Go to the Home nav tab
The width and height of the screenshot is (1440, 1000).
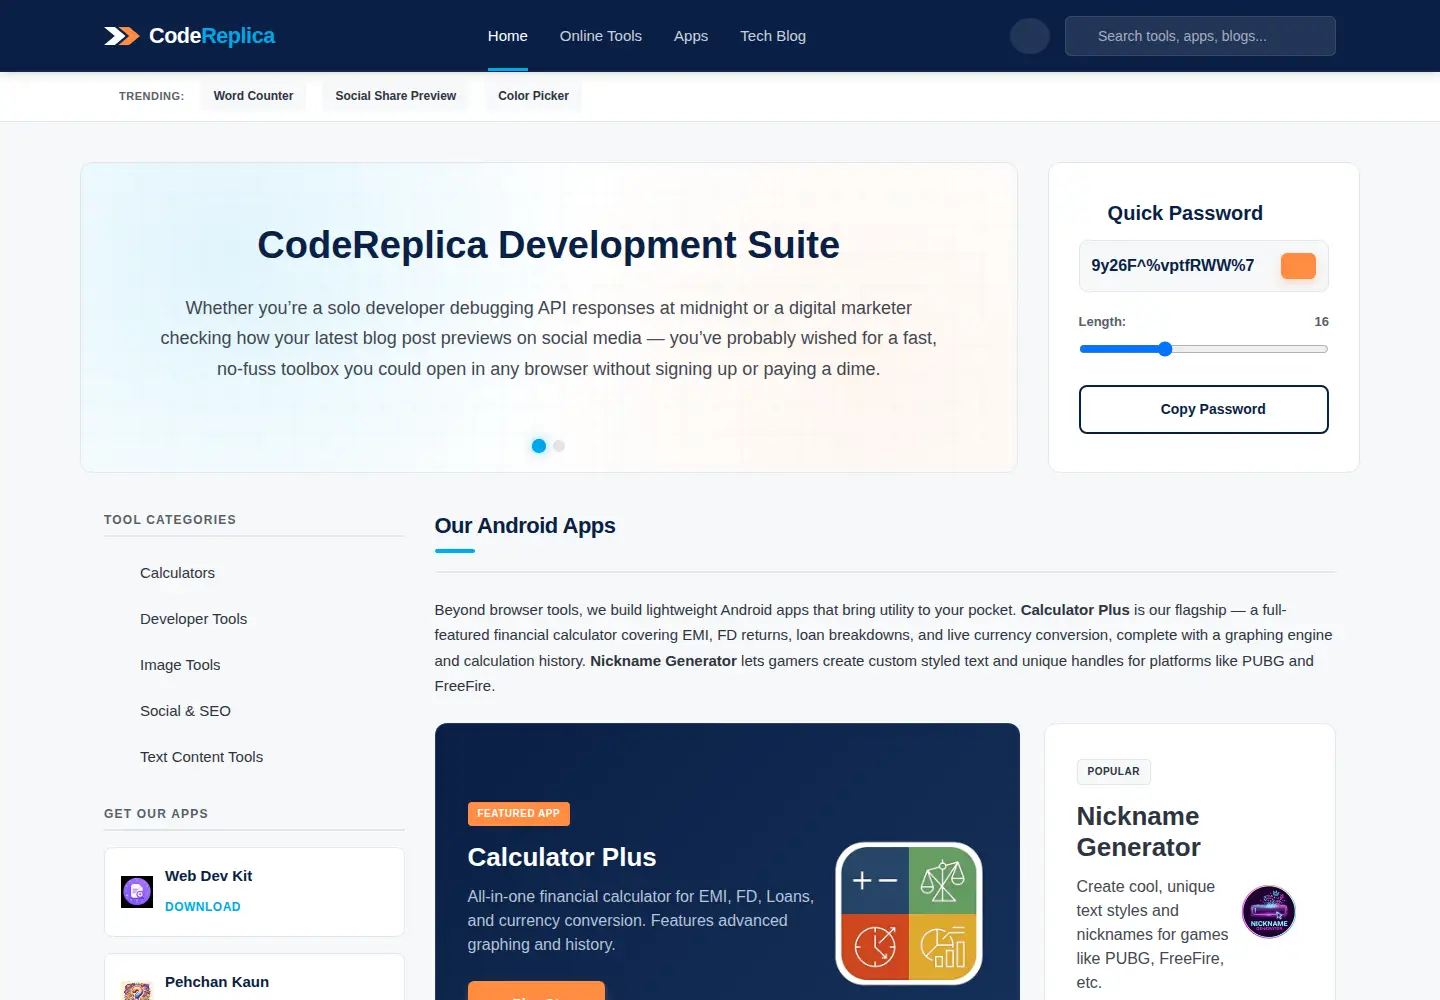pyautogui.click(x=508, y=36)
